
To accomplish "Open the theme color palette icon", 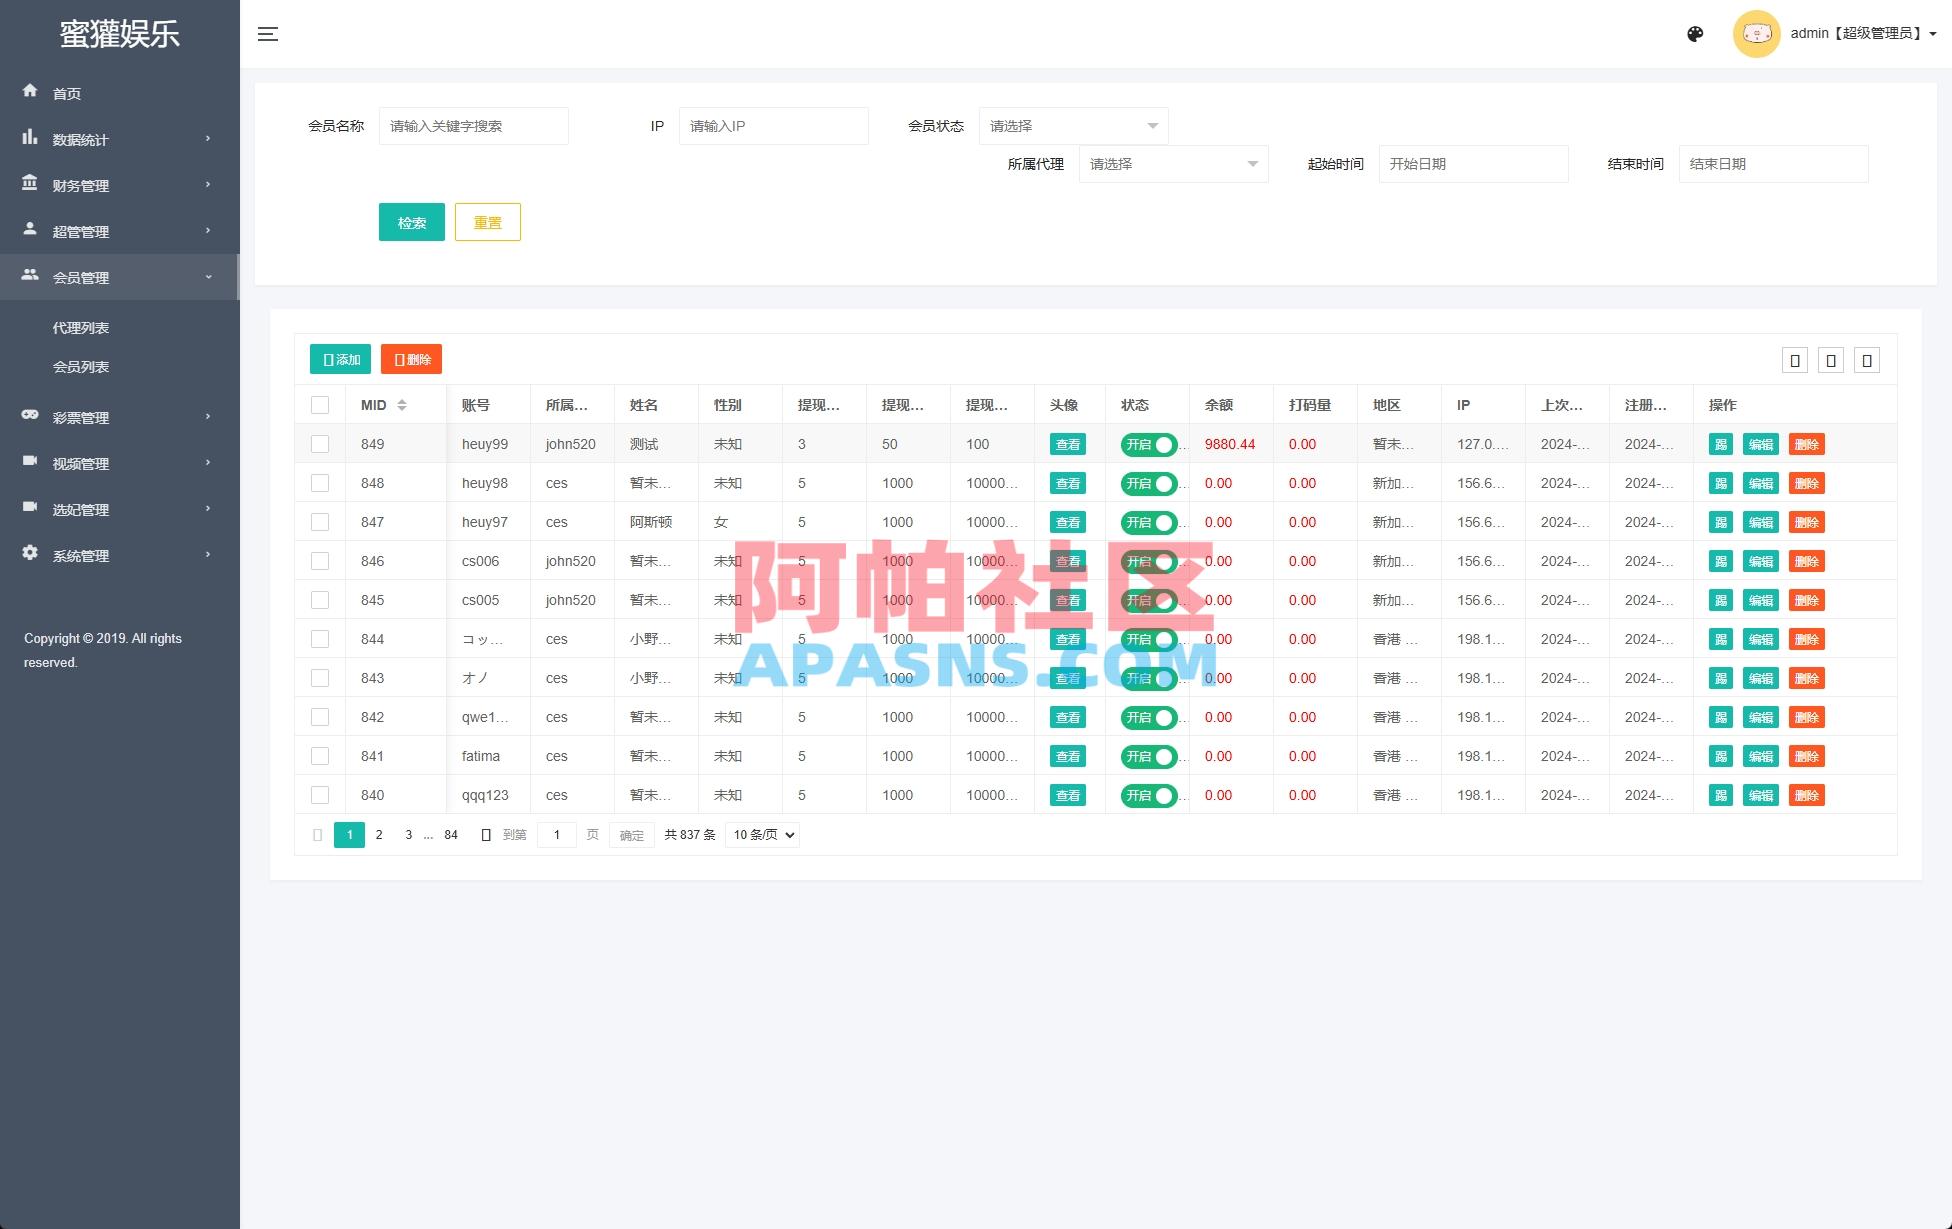I will tap(1695, 33).
